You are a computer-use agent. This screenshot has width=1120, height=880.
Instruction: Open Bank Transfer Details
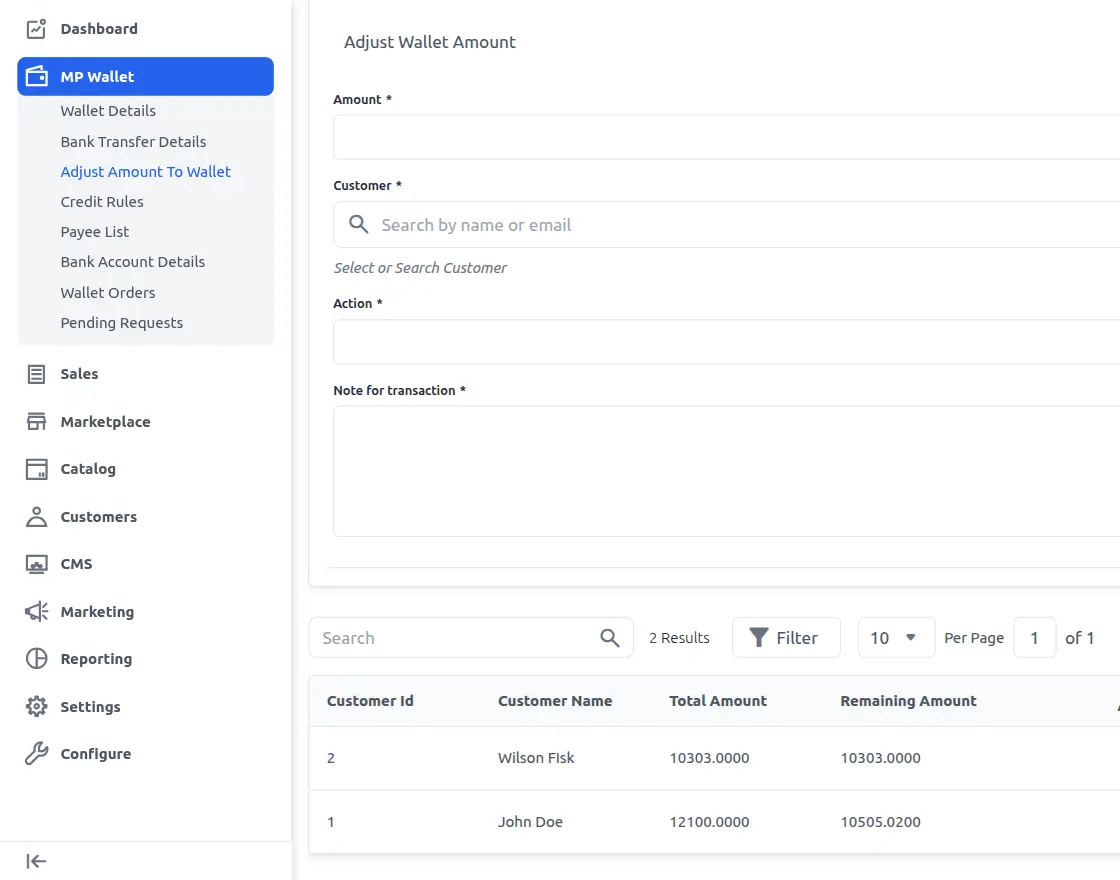(x=133, y=141)
